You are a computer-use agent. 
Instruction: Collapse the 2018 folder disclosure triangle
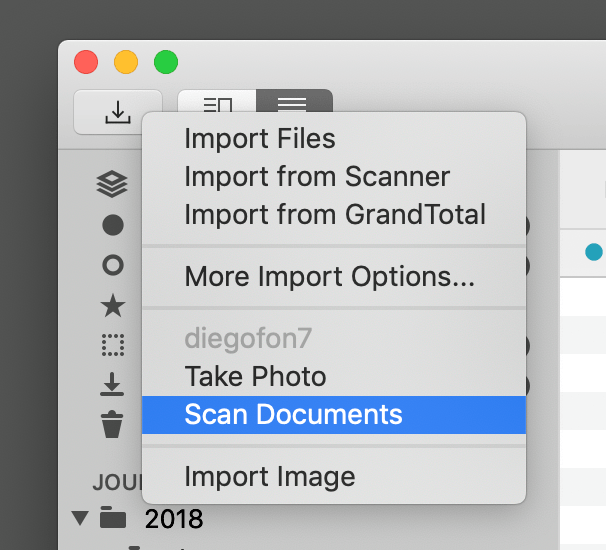pyautogui.click(x=79, y=519)
